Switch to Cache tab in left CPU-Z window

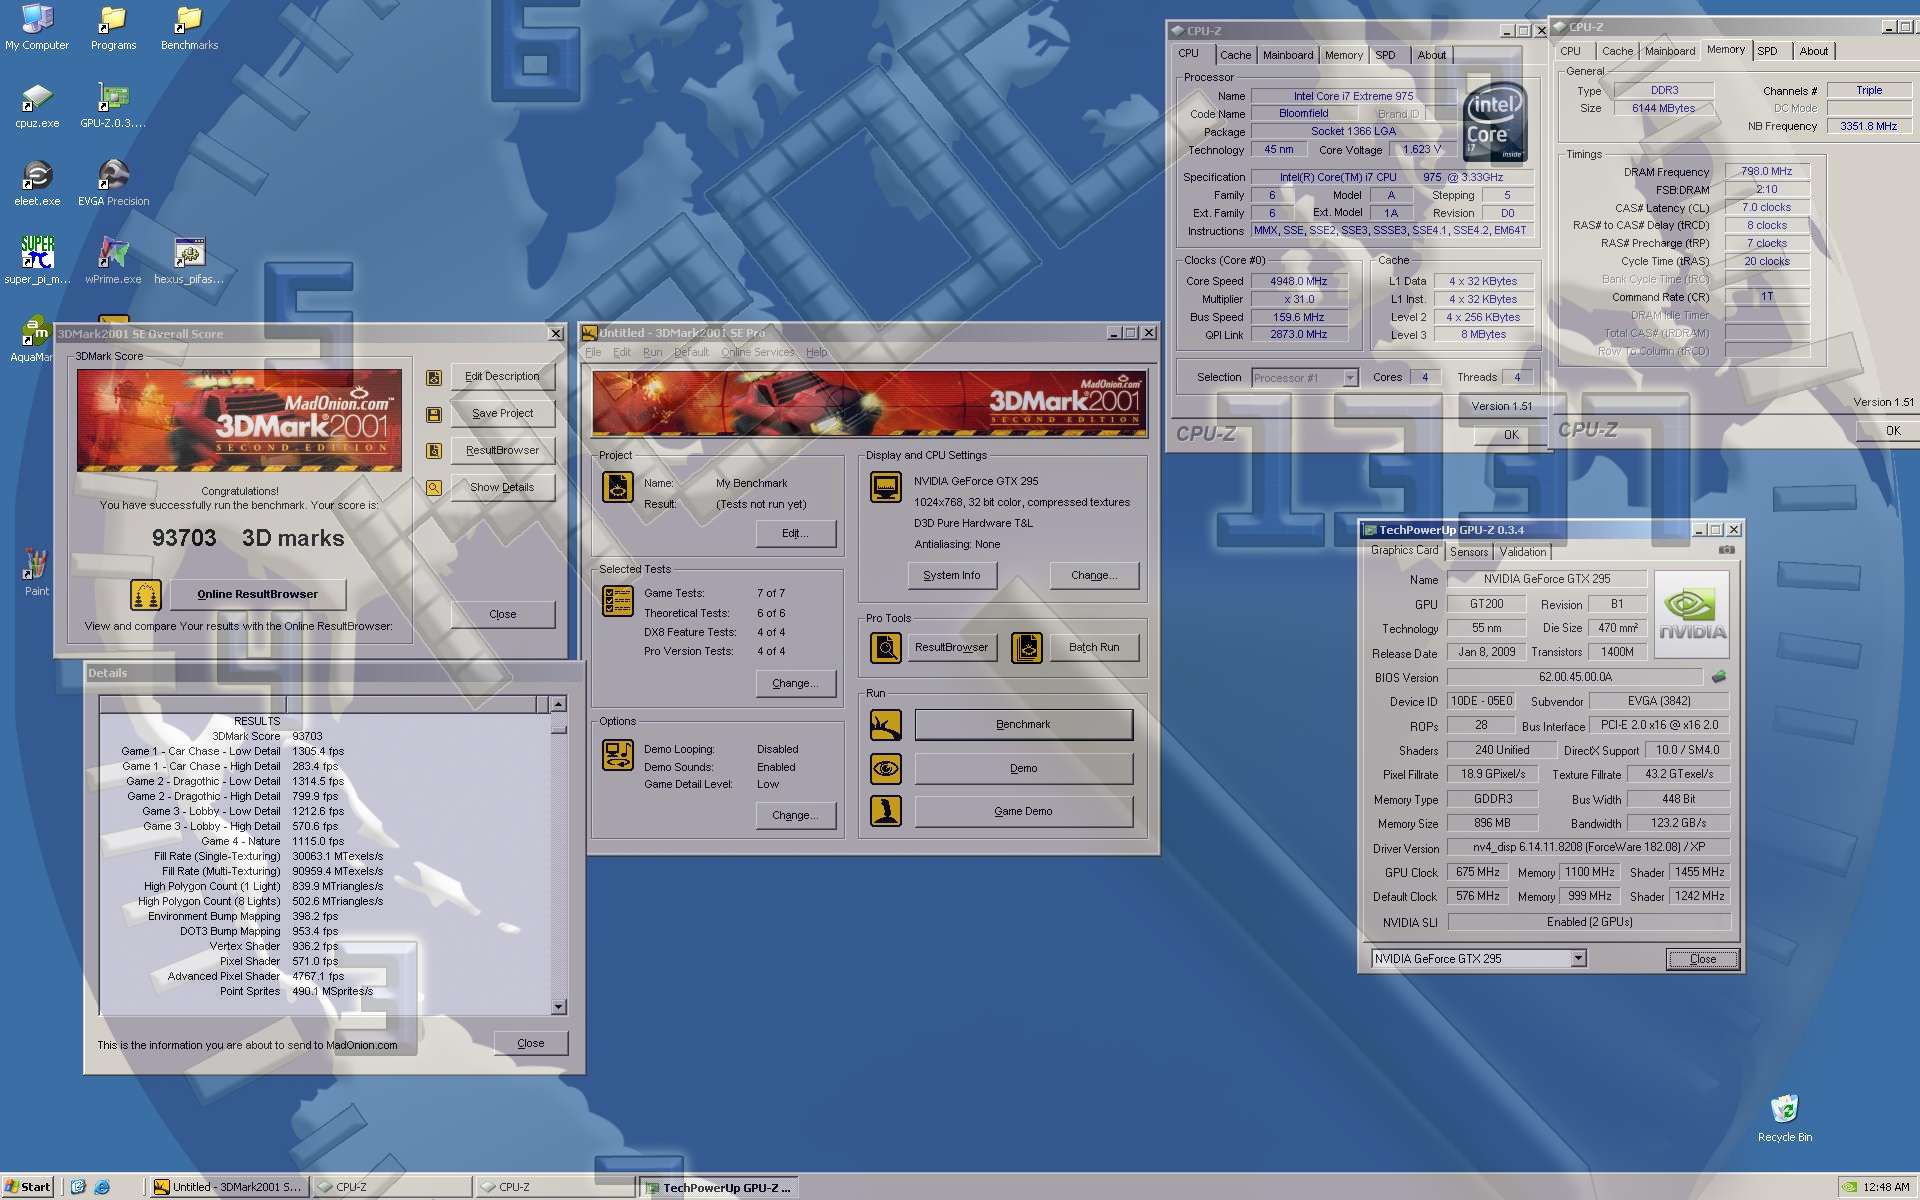pos(1235,56)
